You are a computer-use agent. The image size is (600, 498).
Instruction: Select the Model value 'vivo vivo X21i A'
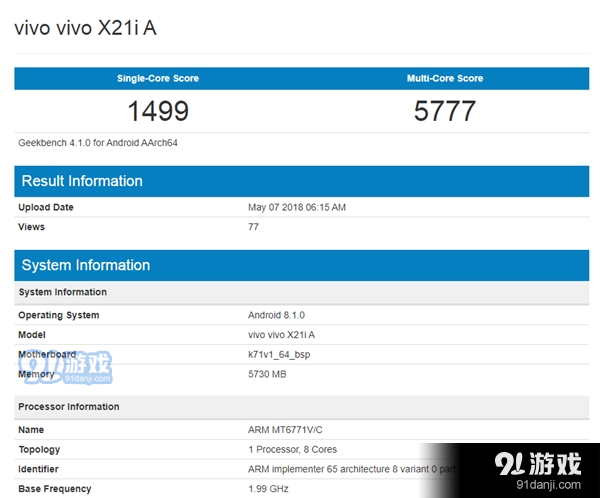coord(281,335)
